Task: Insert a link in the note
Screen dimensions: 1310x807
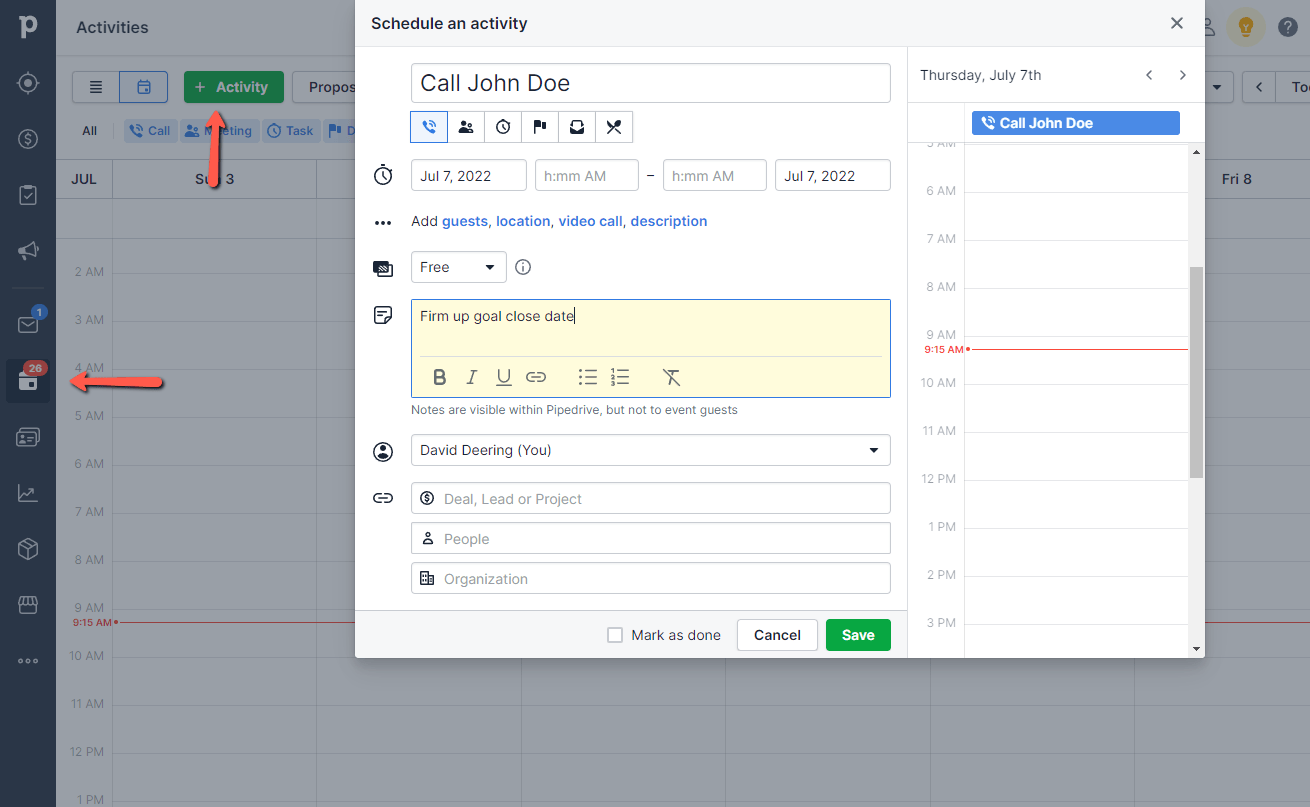Action: [x=536, y=377]
